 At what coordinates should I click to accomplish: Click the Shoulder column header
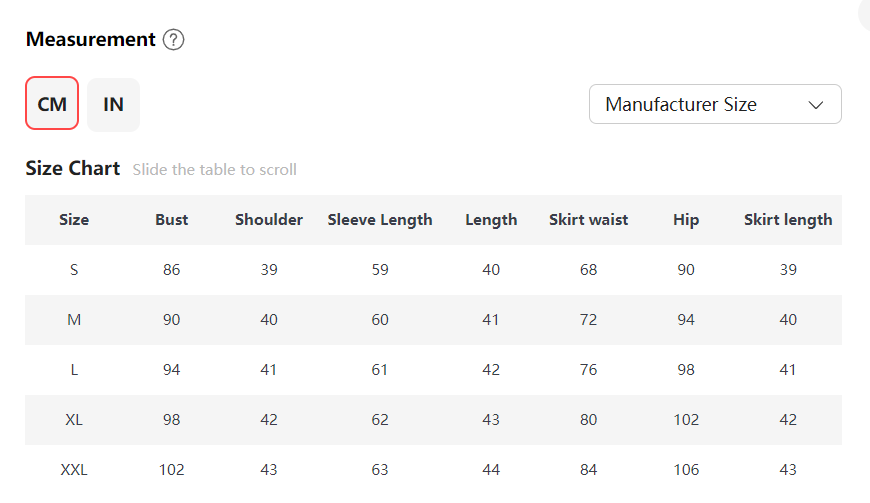(269, 220)
